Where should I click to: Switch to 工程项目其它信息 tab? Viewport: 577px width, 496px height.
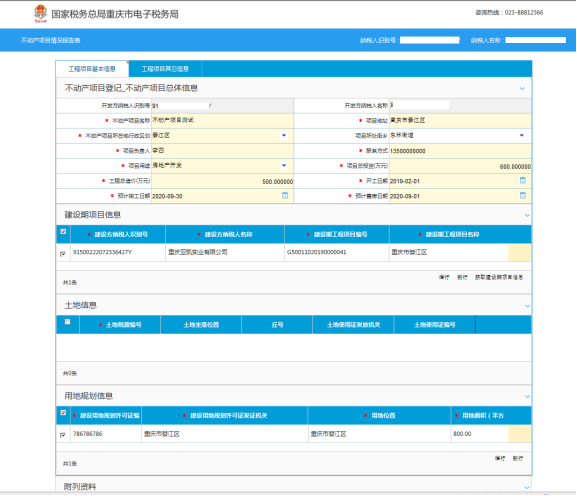point(165,69)
